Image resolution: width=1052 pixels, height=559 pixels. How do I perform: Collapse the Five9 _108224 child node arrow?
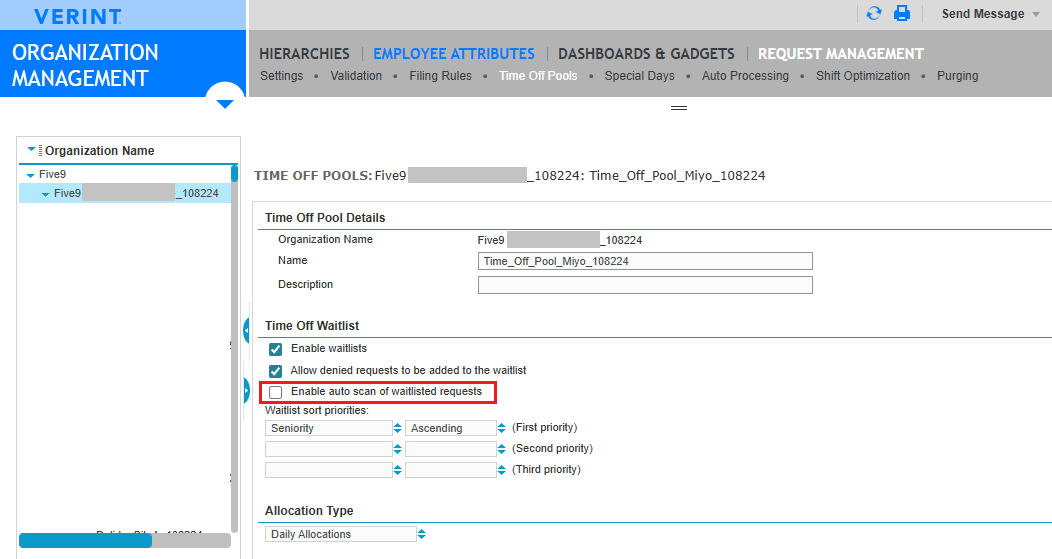coord(46,194)
